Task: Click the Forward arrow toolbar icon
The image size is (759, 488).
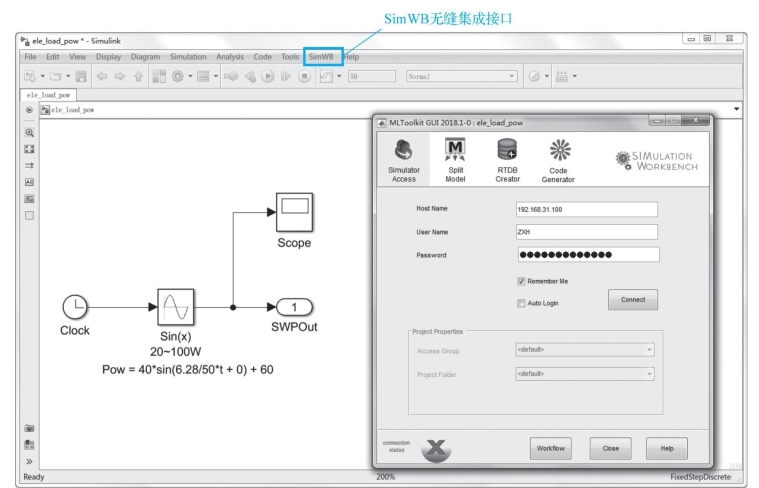Action: pos(120,76)
